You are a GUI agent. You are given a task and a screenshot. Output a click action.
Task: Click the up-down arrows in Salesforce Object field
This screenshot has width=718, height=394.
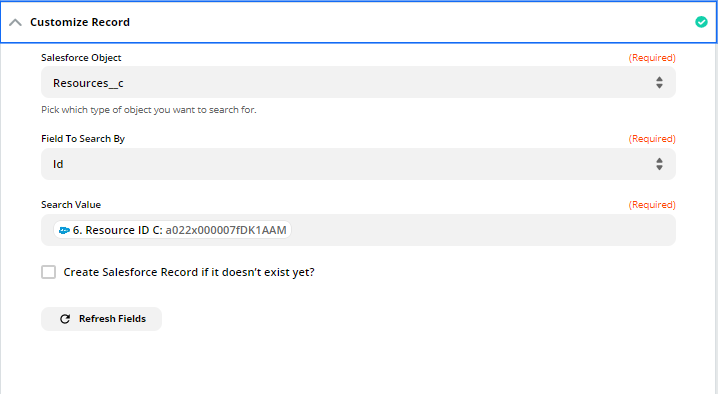pyautogui.click(x=659, y=82)
